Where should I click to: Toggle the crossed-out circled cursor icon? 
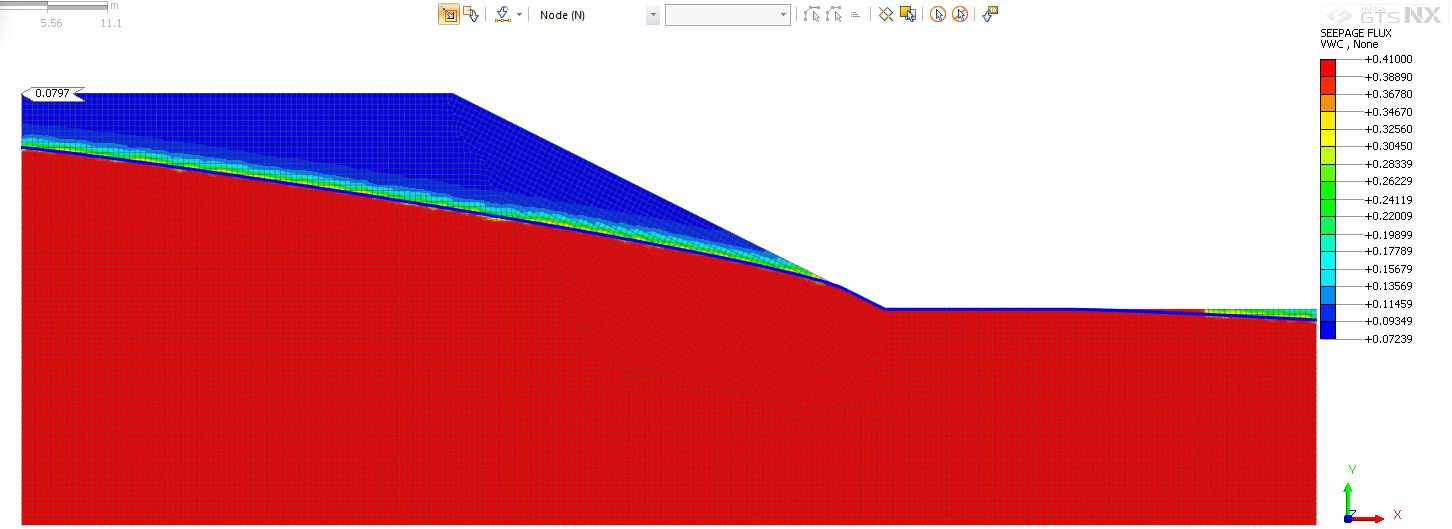[x=960, y=15]
